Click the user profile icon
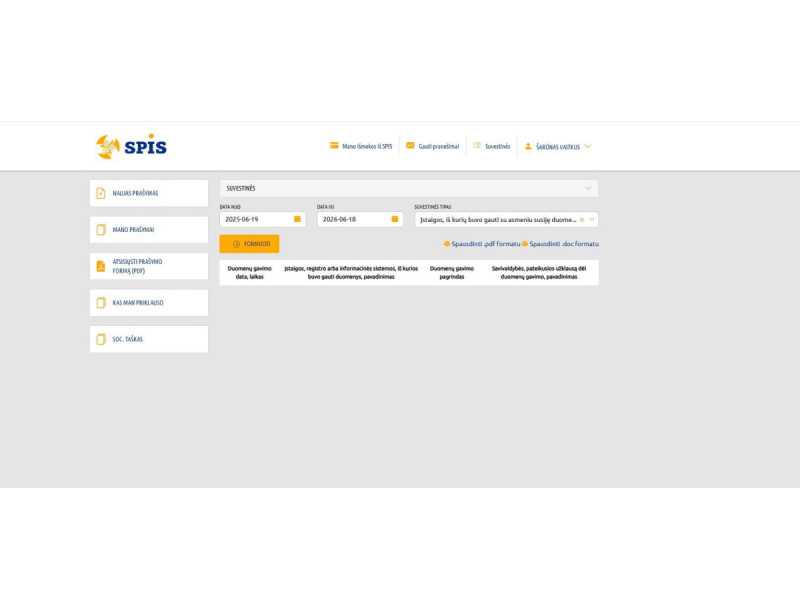This screenshot has width=800, height=600. coord(529,146)
